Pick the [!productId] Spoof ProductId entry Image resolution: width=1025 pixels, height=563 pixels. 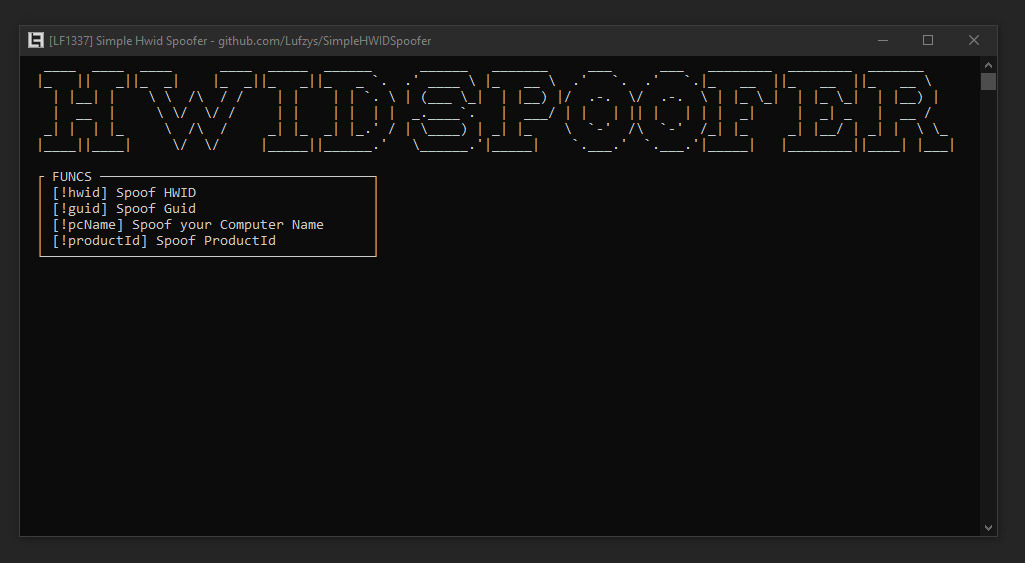point(164,241)
